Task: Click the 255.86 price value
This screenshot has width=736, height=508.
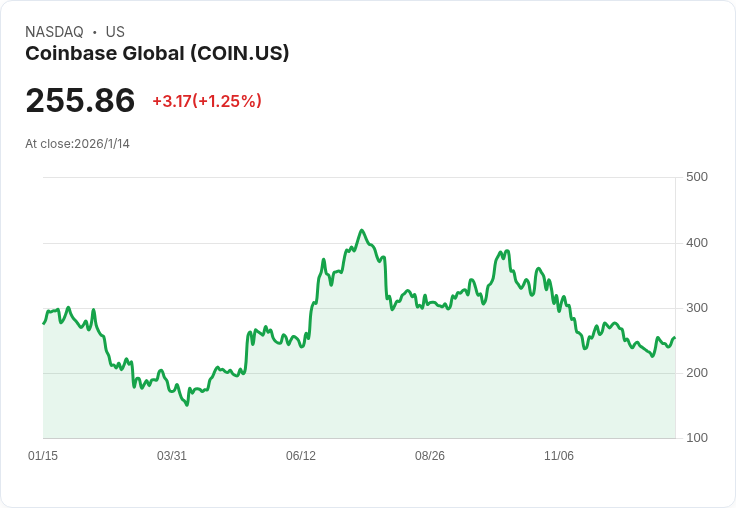Action: pos(80,100)
